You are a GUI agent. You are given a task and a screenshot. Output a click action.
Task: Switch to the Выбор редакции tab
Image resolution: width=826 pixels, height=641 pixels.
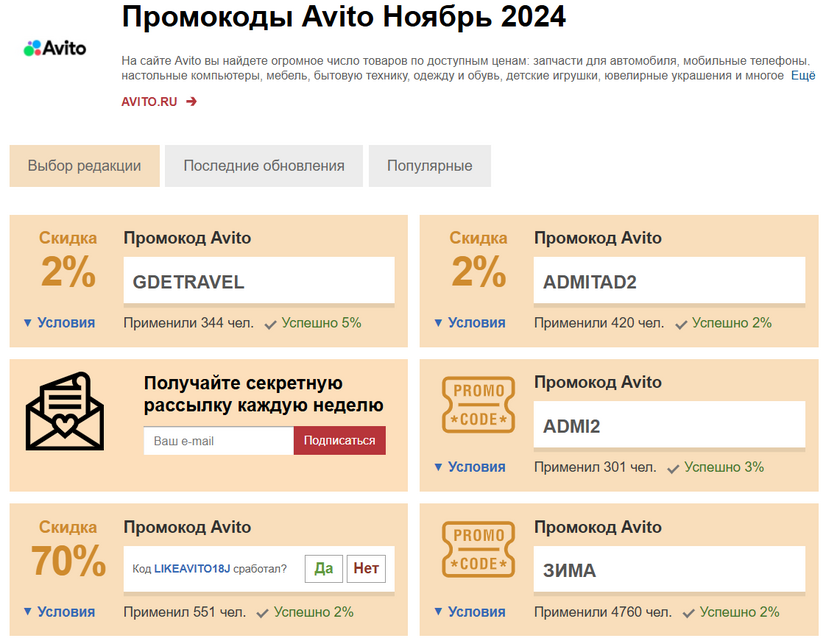coord(84,166)
